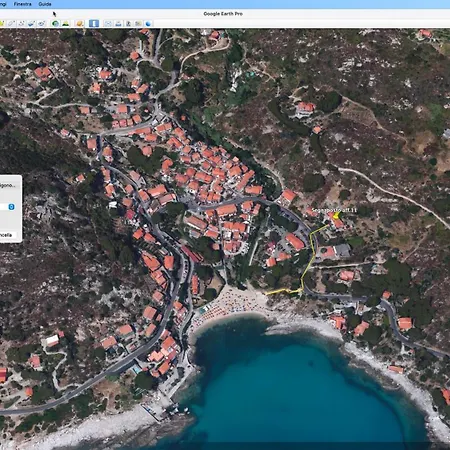Screen dimensions: 450x450
Task: Click the yellow path line on map
Action: pos(312,253)
